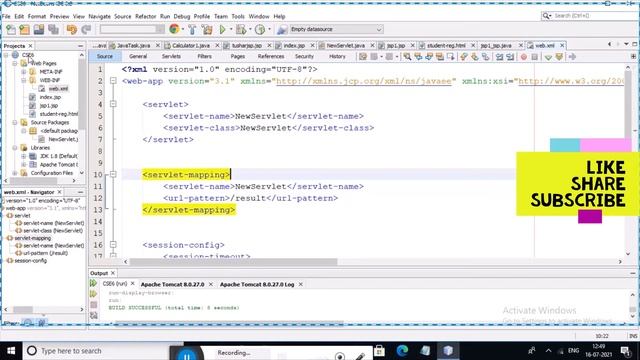
Task: Open the File menu
Action: 6,16
